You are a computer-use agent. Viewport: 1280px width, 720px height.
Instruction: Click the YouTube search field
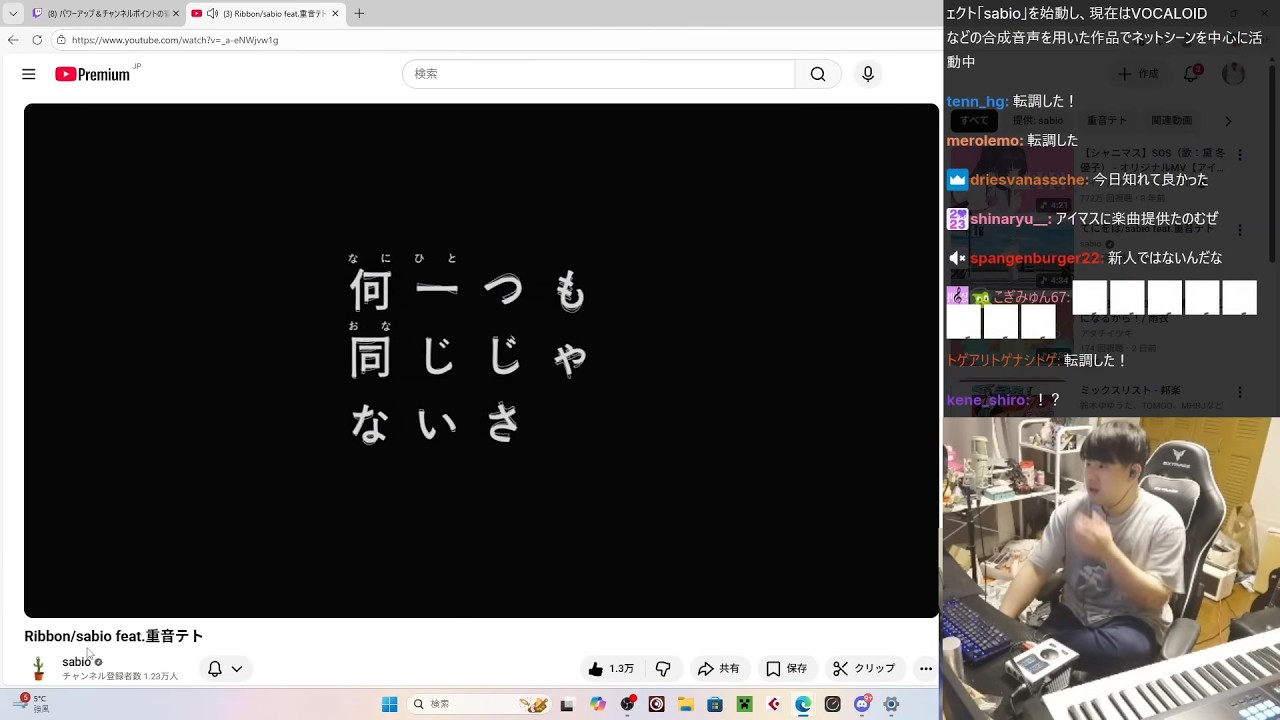click(x=598, y=74)
